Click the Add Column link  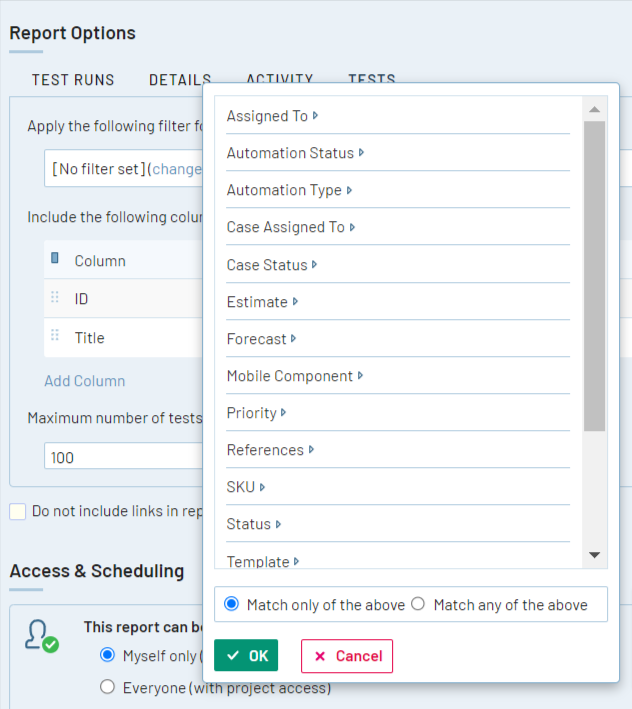[85, 381]
